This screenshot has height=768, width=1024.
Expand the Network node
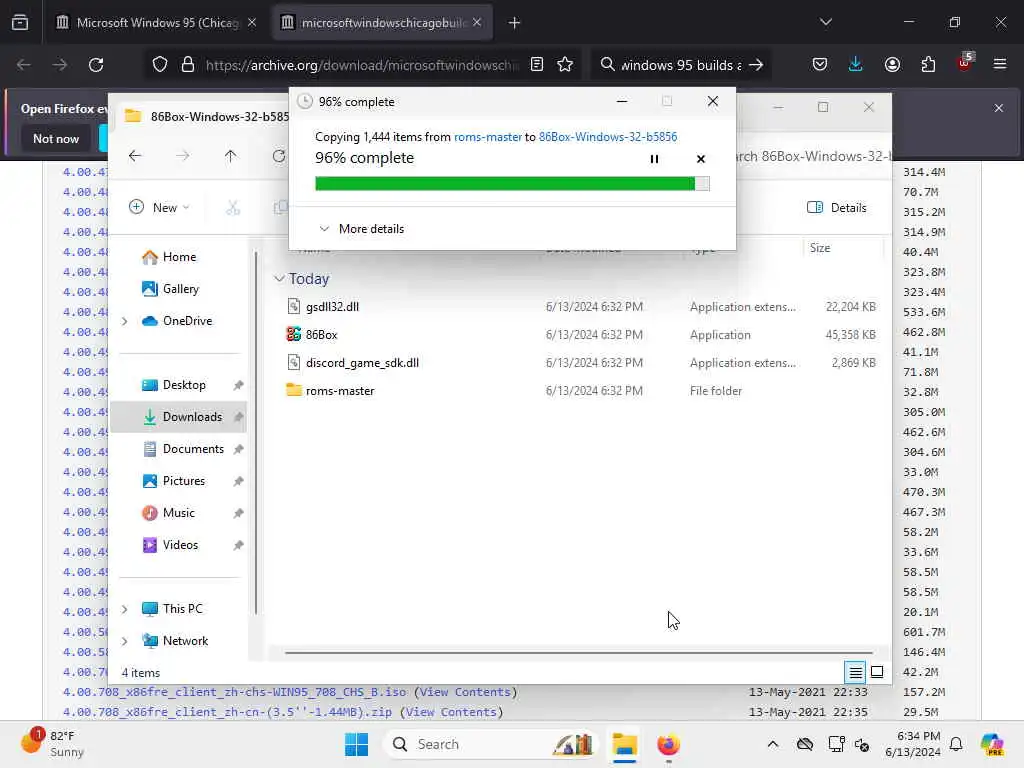click(x=125, y=641)
